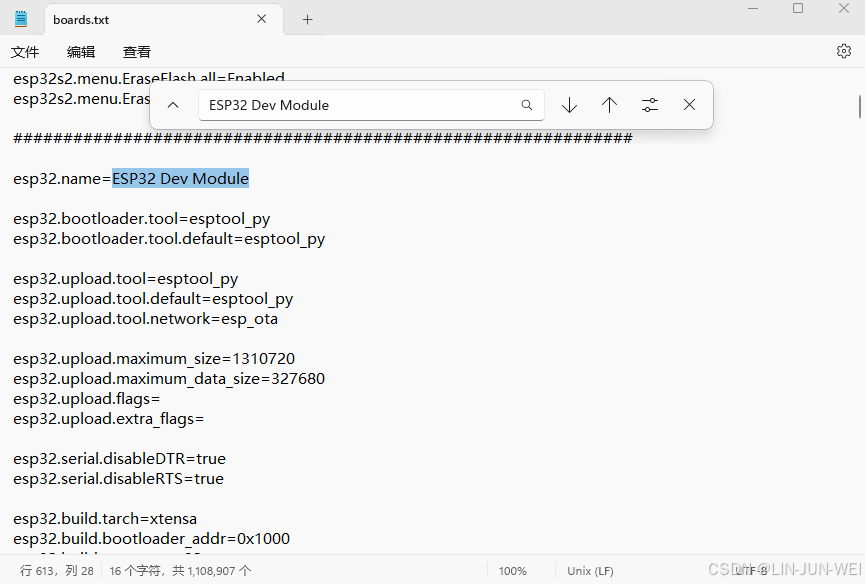Click line esp32.upload.tool.default=esptool_py
Viewport: 865px width, 584px height.
pos(153,299)
